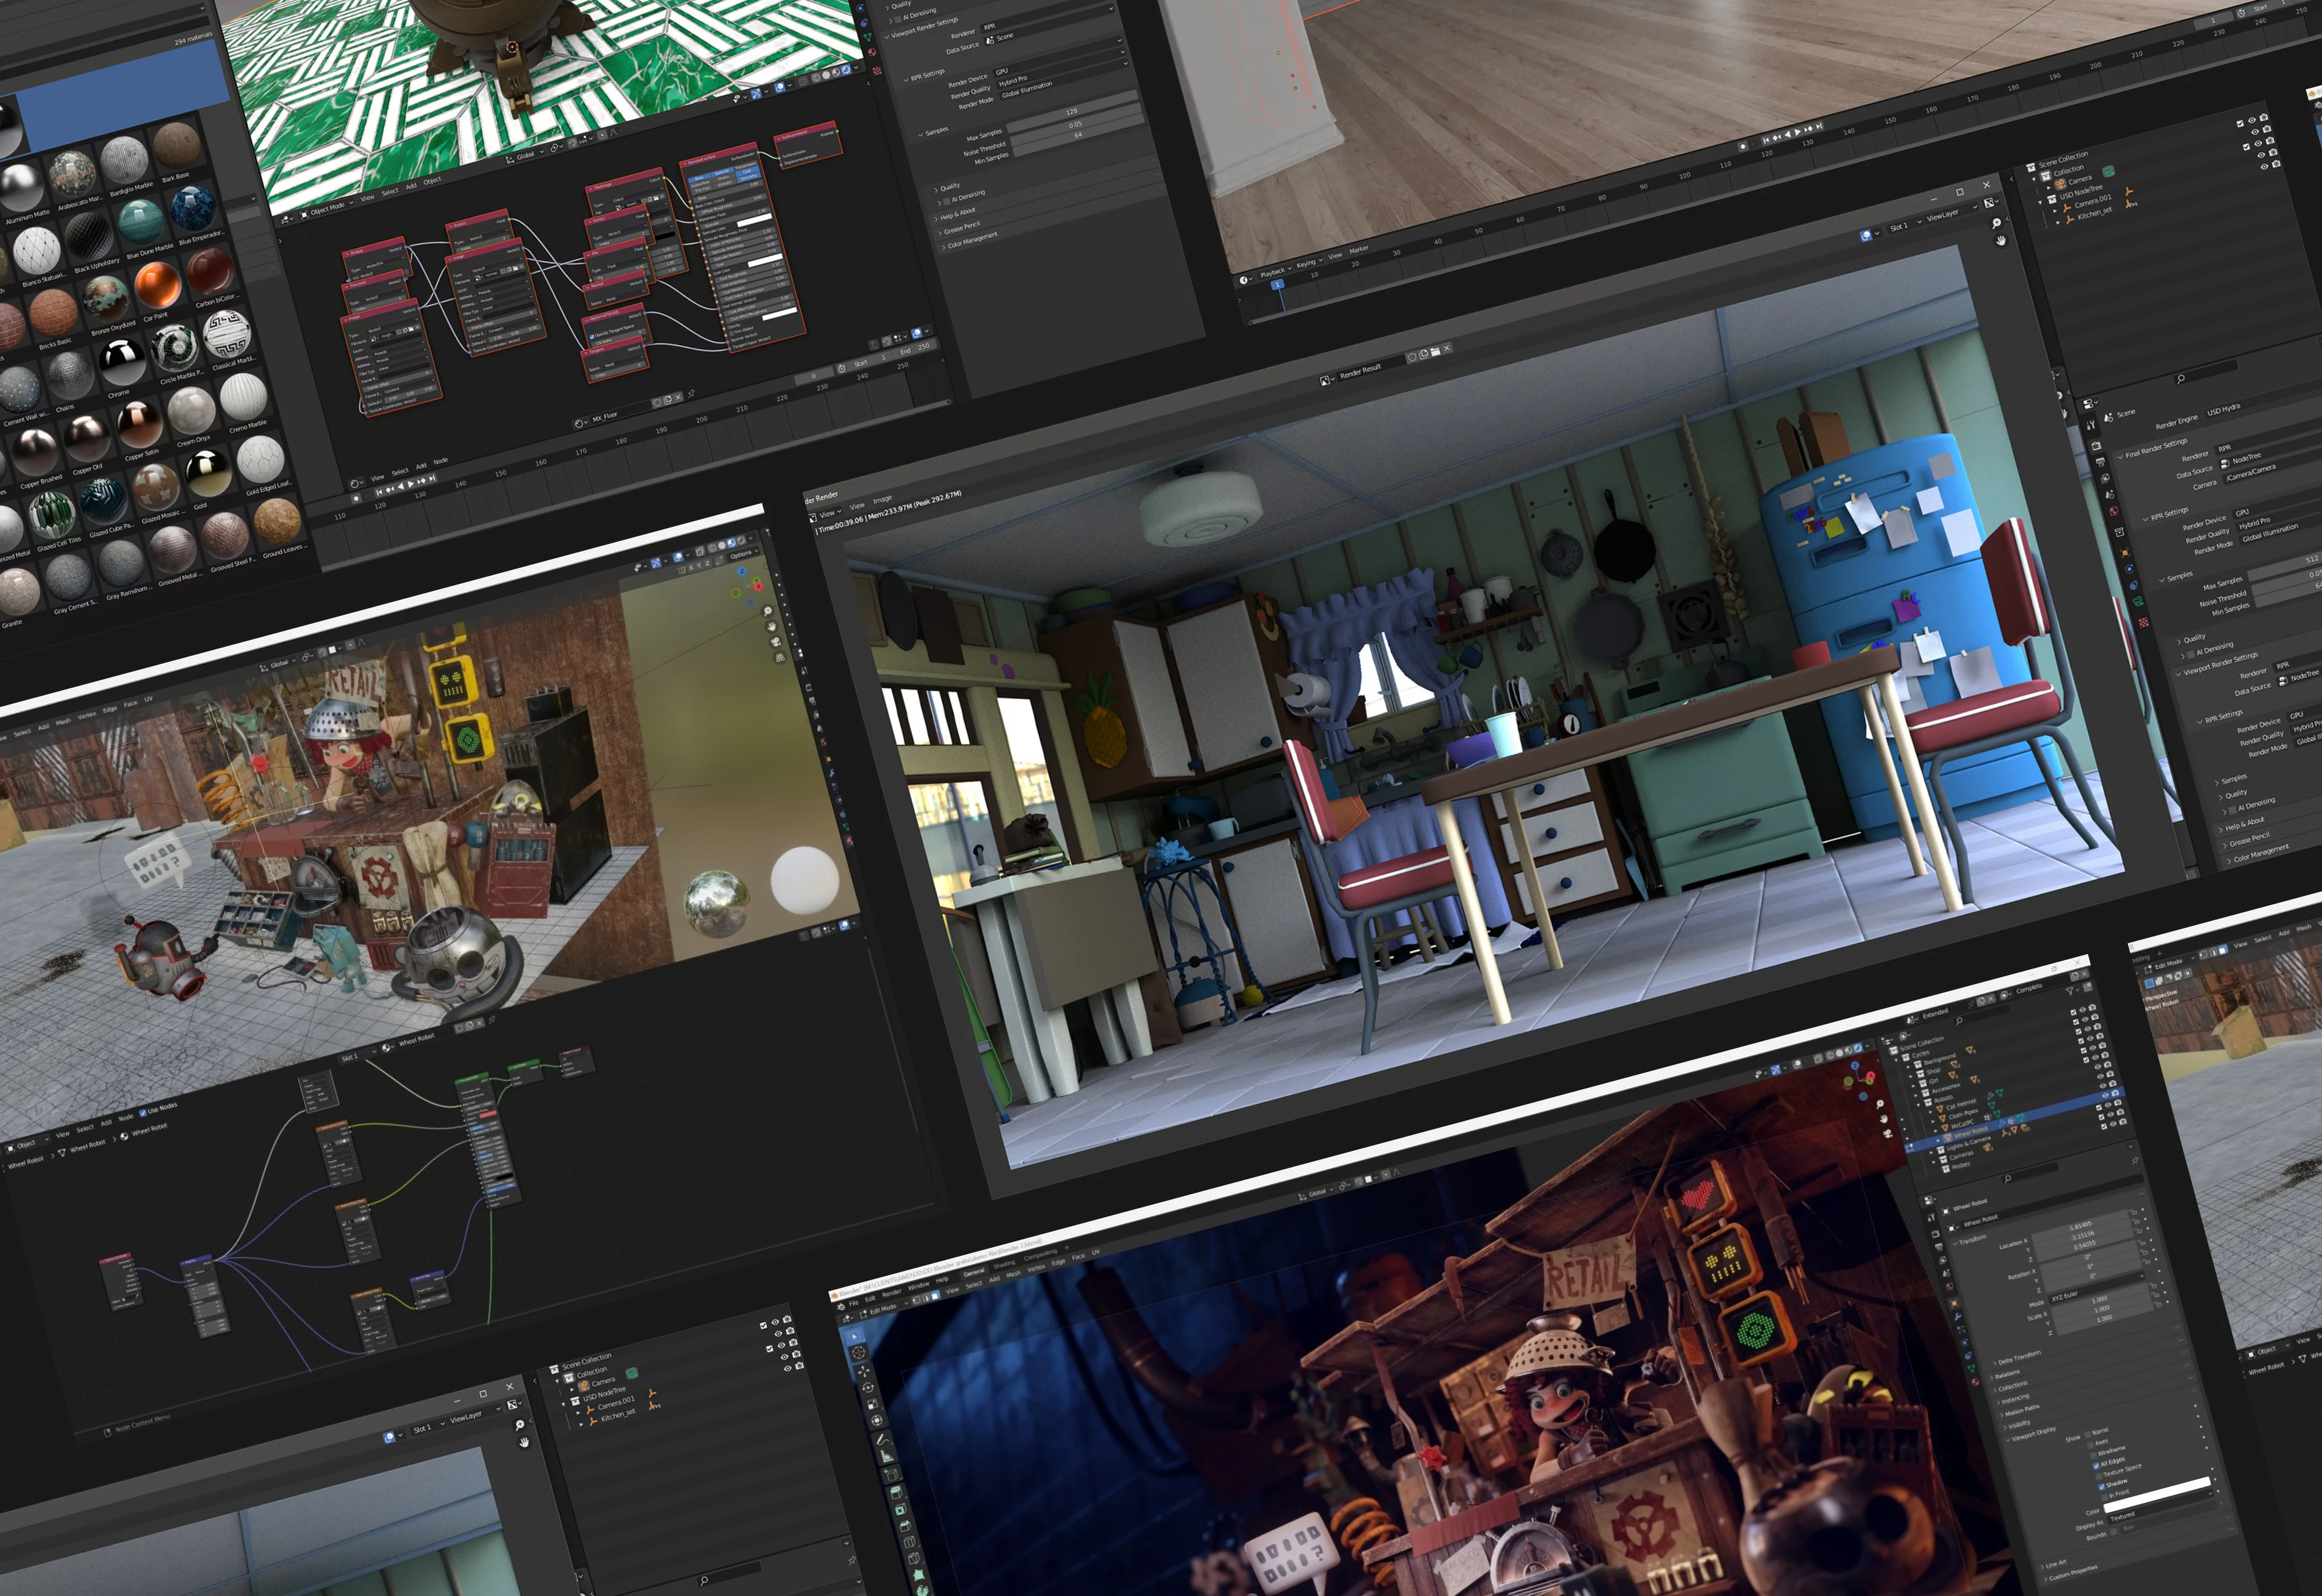
Task: Uncheck the Shadow checkbox under Viewport Display
Action: (2101, 1487)
